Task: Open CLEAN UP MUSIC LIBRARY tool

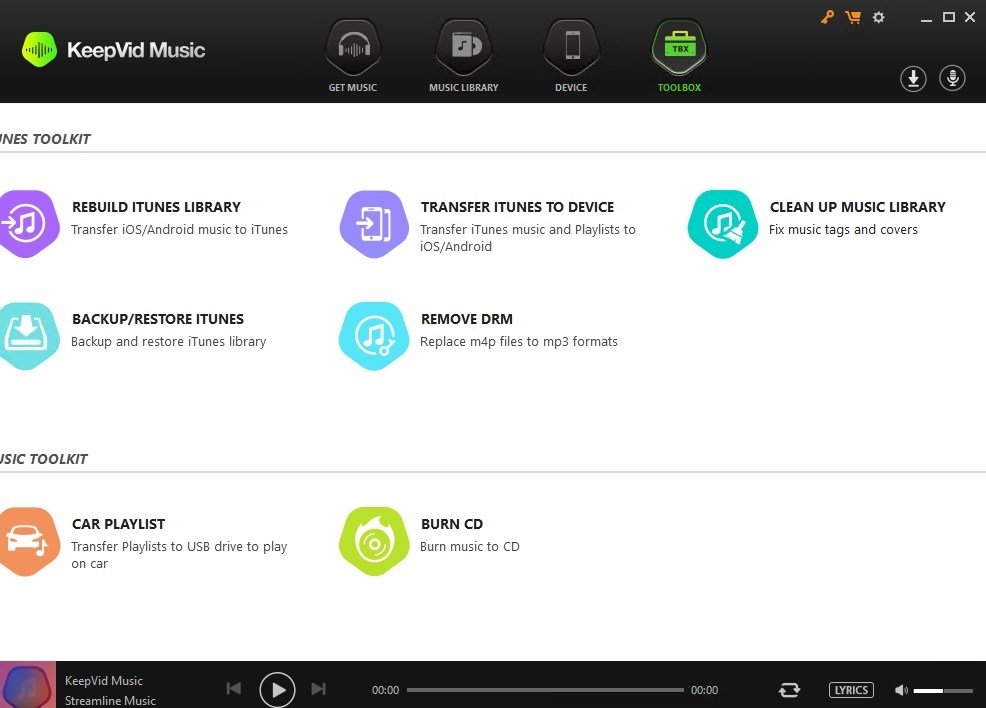Action: [x=858, y=207]
